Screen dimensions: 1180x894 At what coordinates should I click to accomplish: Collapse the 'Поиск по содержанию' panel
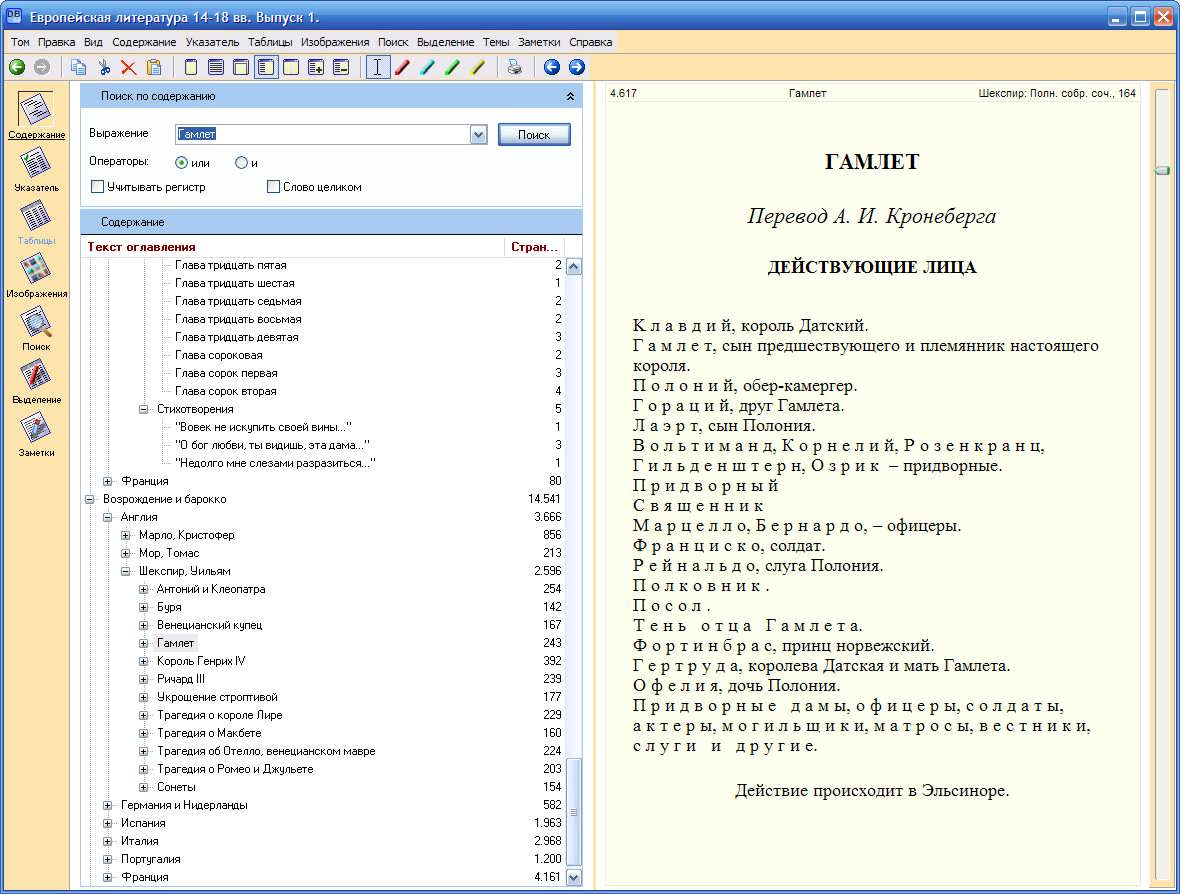click(570, 96)
